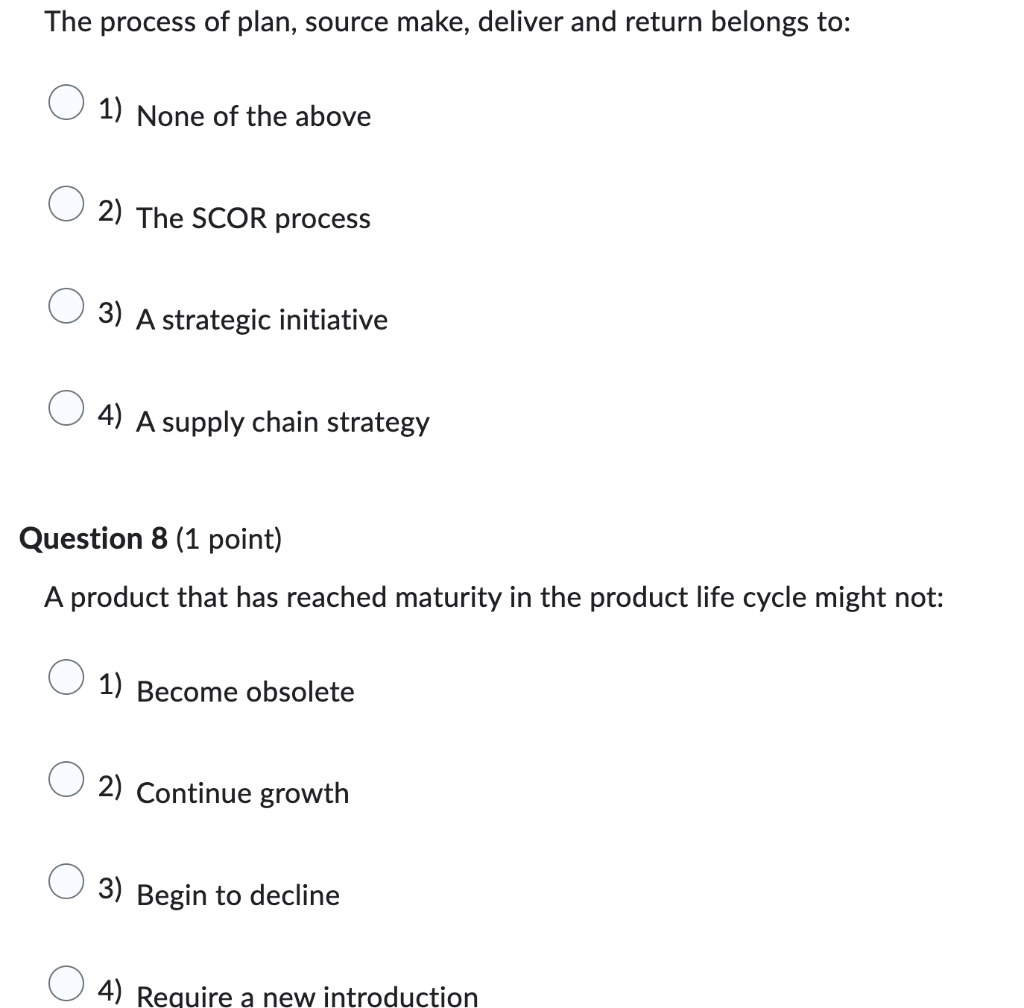Click the 'The SCOR process' answer text
This screenshot has width=1024, height=1008.
253,219
